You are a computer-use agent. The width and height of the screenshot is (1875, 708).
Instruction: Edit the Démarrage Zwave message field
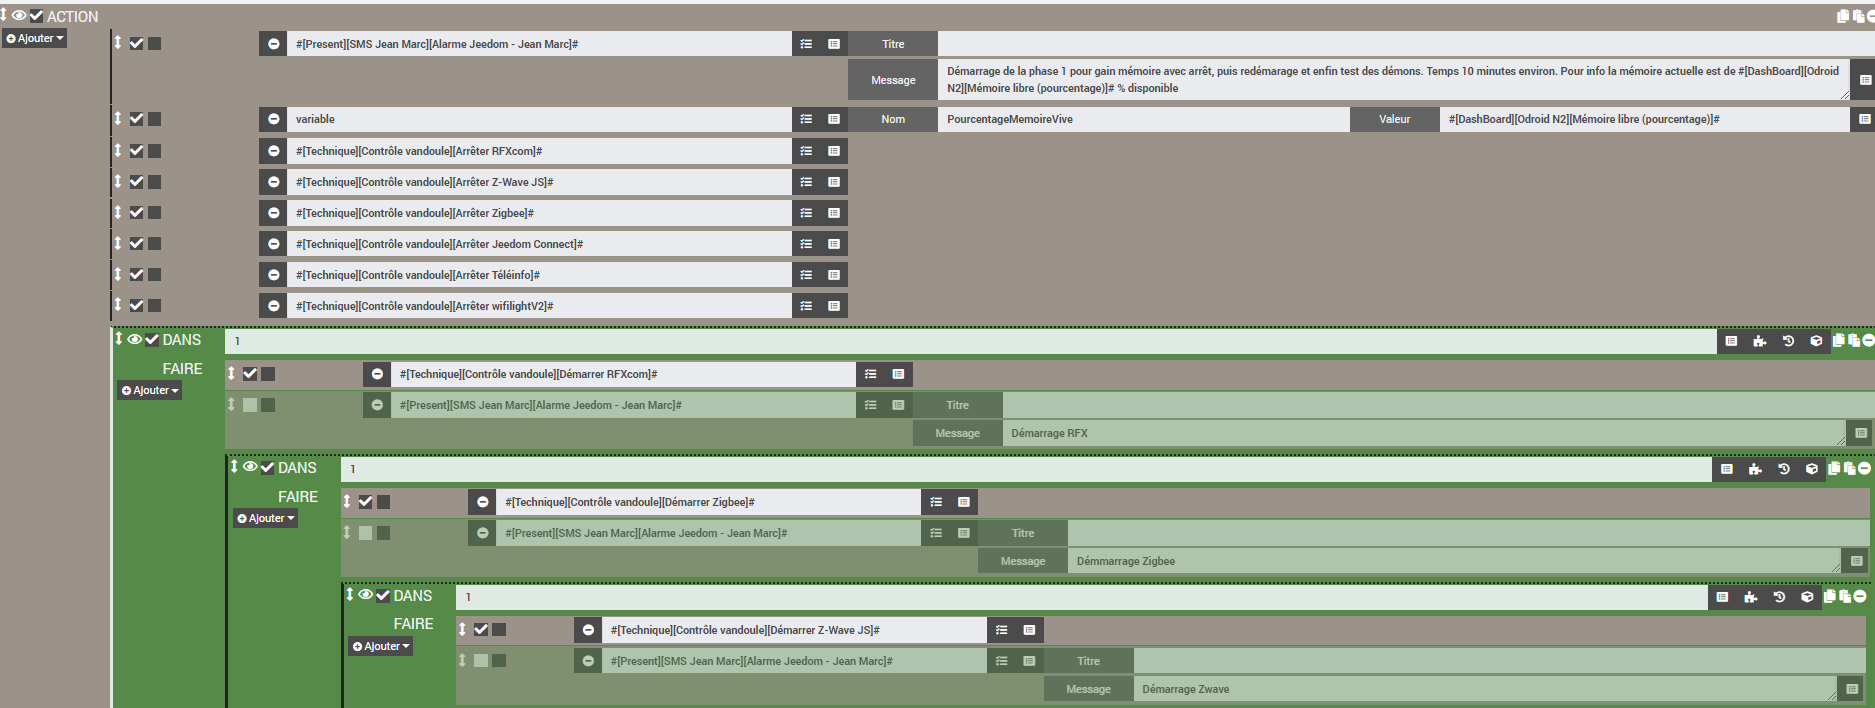coord(1486,689)
